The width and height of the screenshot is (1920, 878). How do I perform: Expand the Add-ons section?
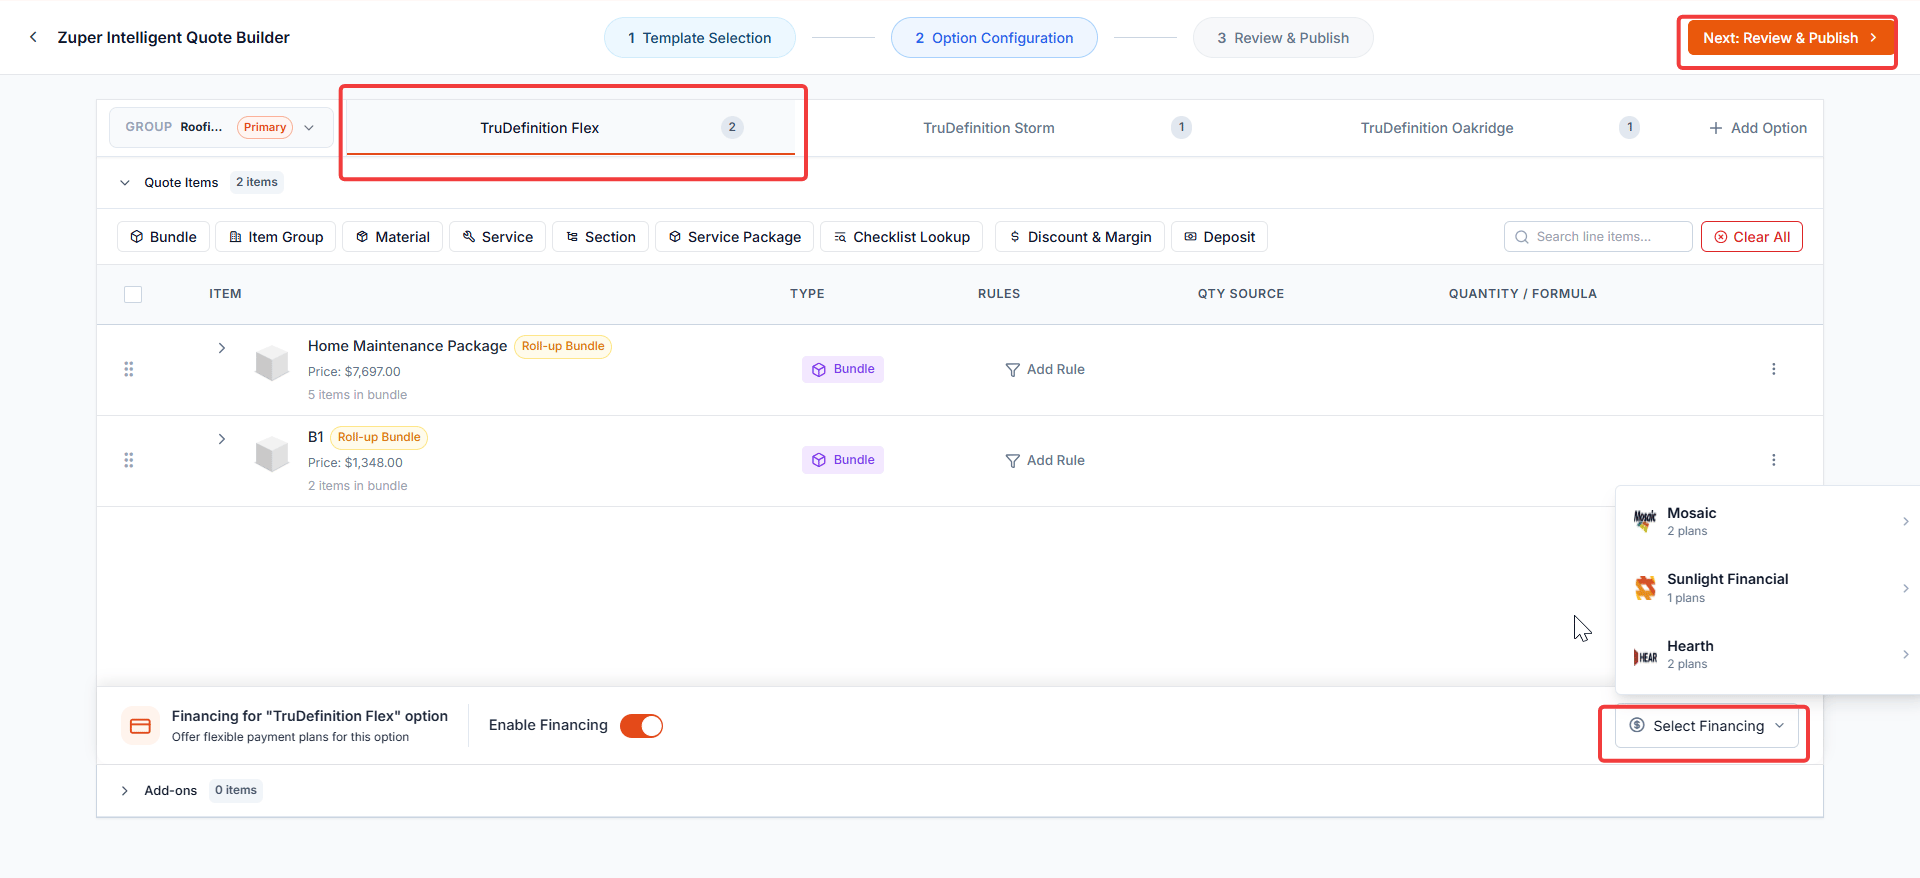[125, 791]
